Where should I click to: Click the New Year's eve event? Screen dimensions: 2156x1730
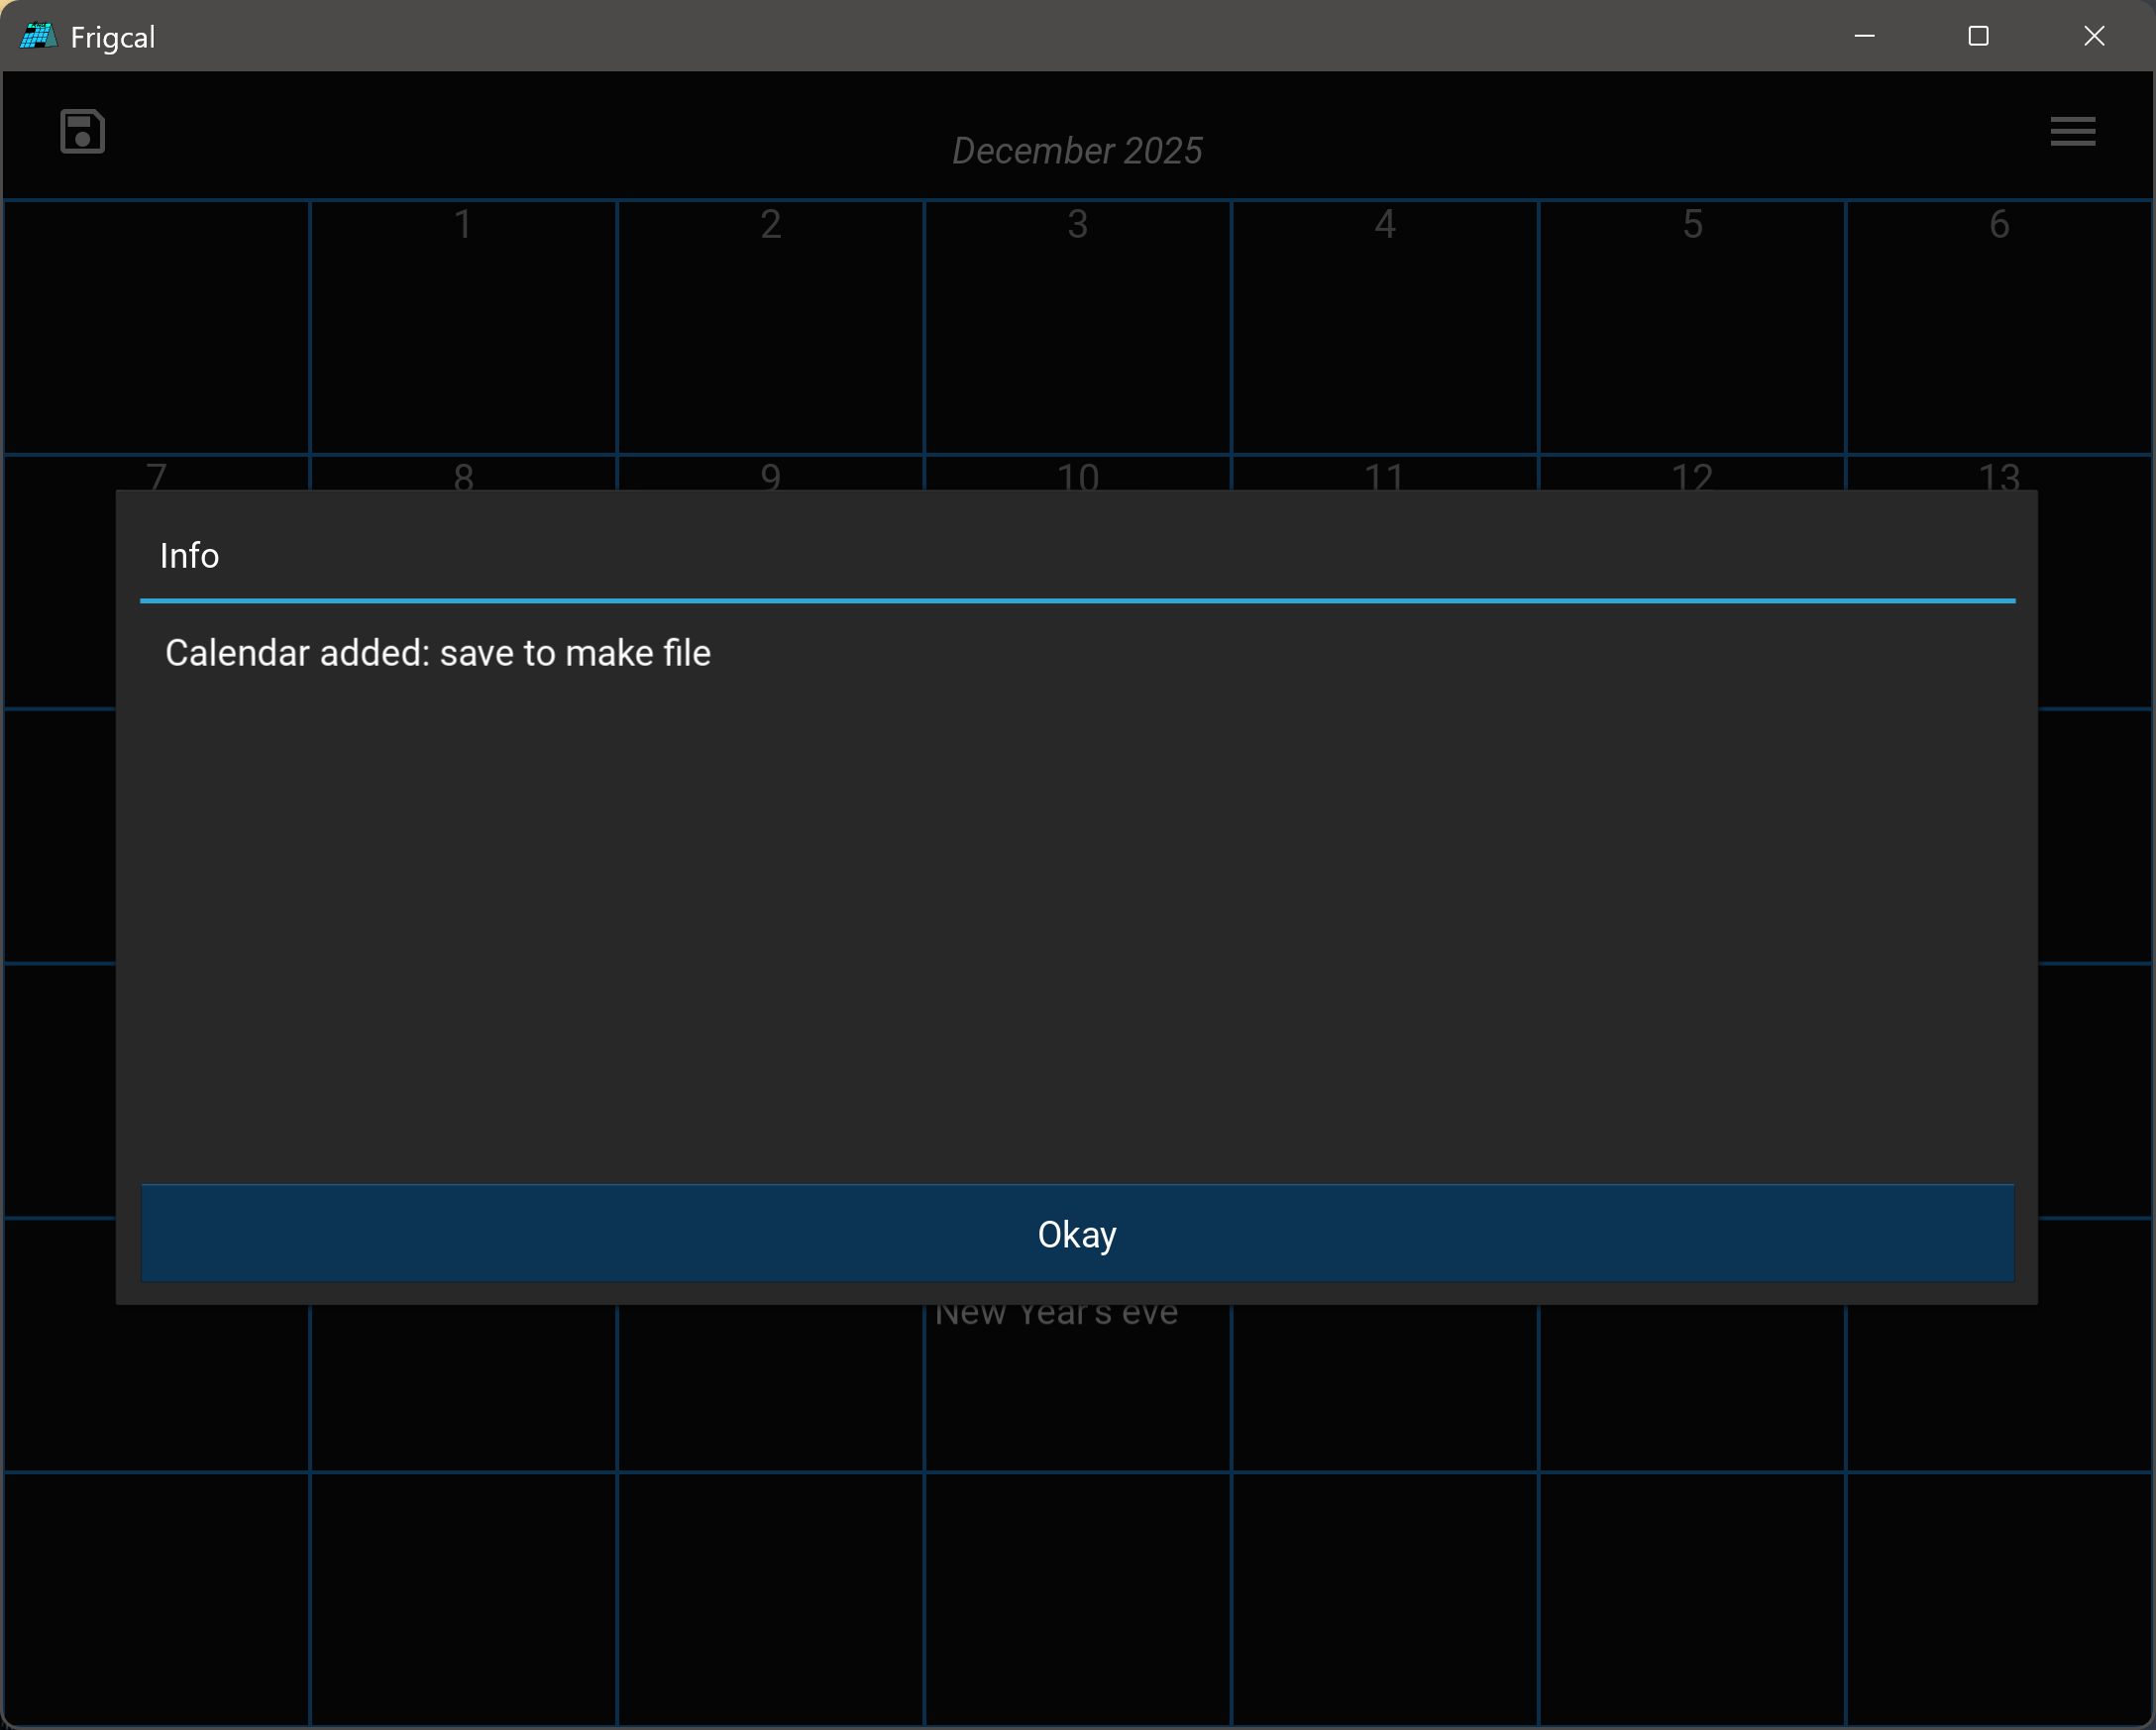tap(1056, 1316)
